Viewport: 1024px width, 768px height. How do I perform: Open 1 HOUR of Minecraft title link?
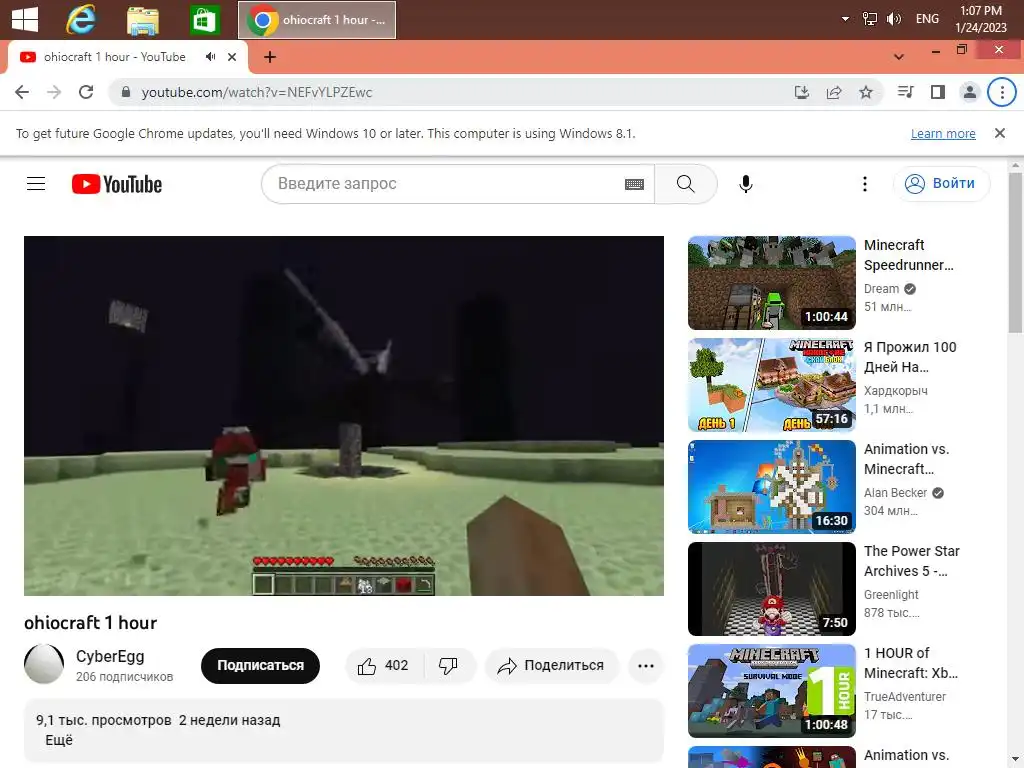point(911,663)
